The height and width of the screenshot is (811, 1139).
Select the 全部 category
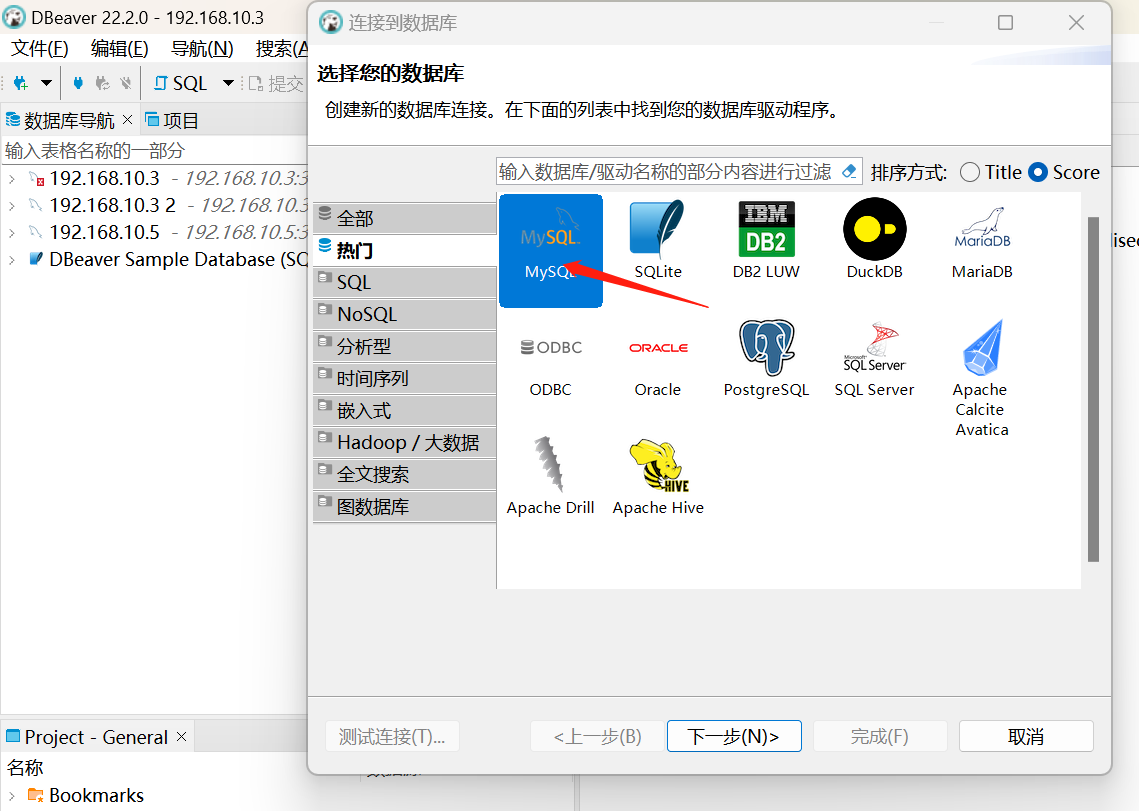(x=405, y=218)
